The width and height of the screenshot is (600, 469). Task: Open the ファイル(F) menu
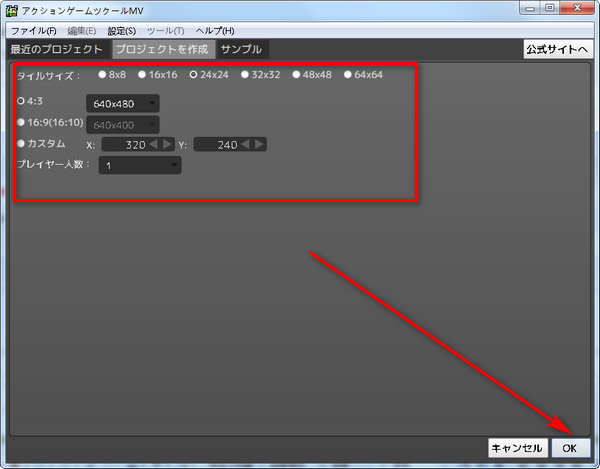[x=34, y=31]
